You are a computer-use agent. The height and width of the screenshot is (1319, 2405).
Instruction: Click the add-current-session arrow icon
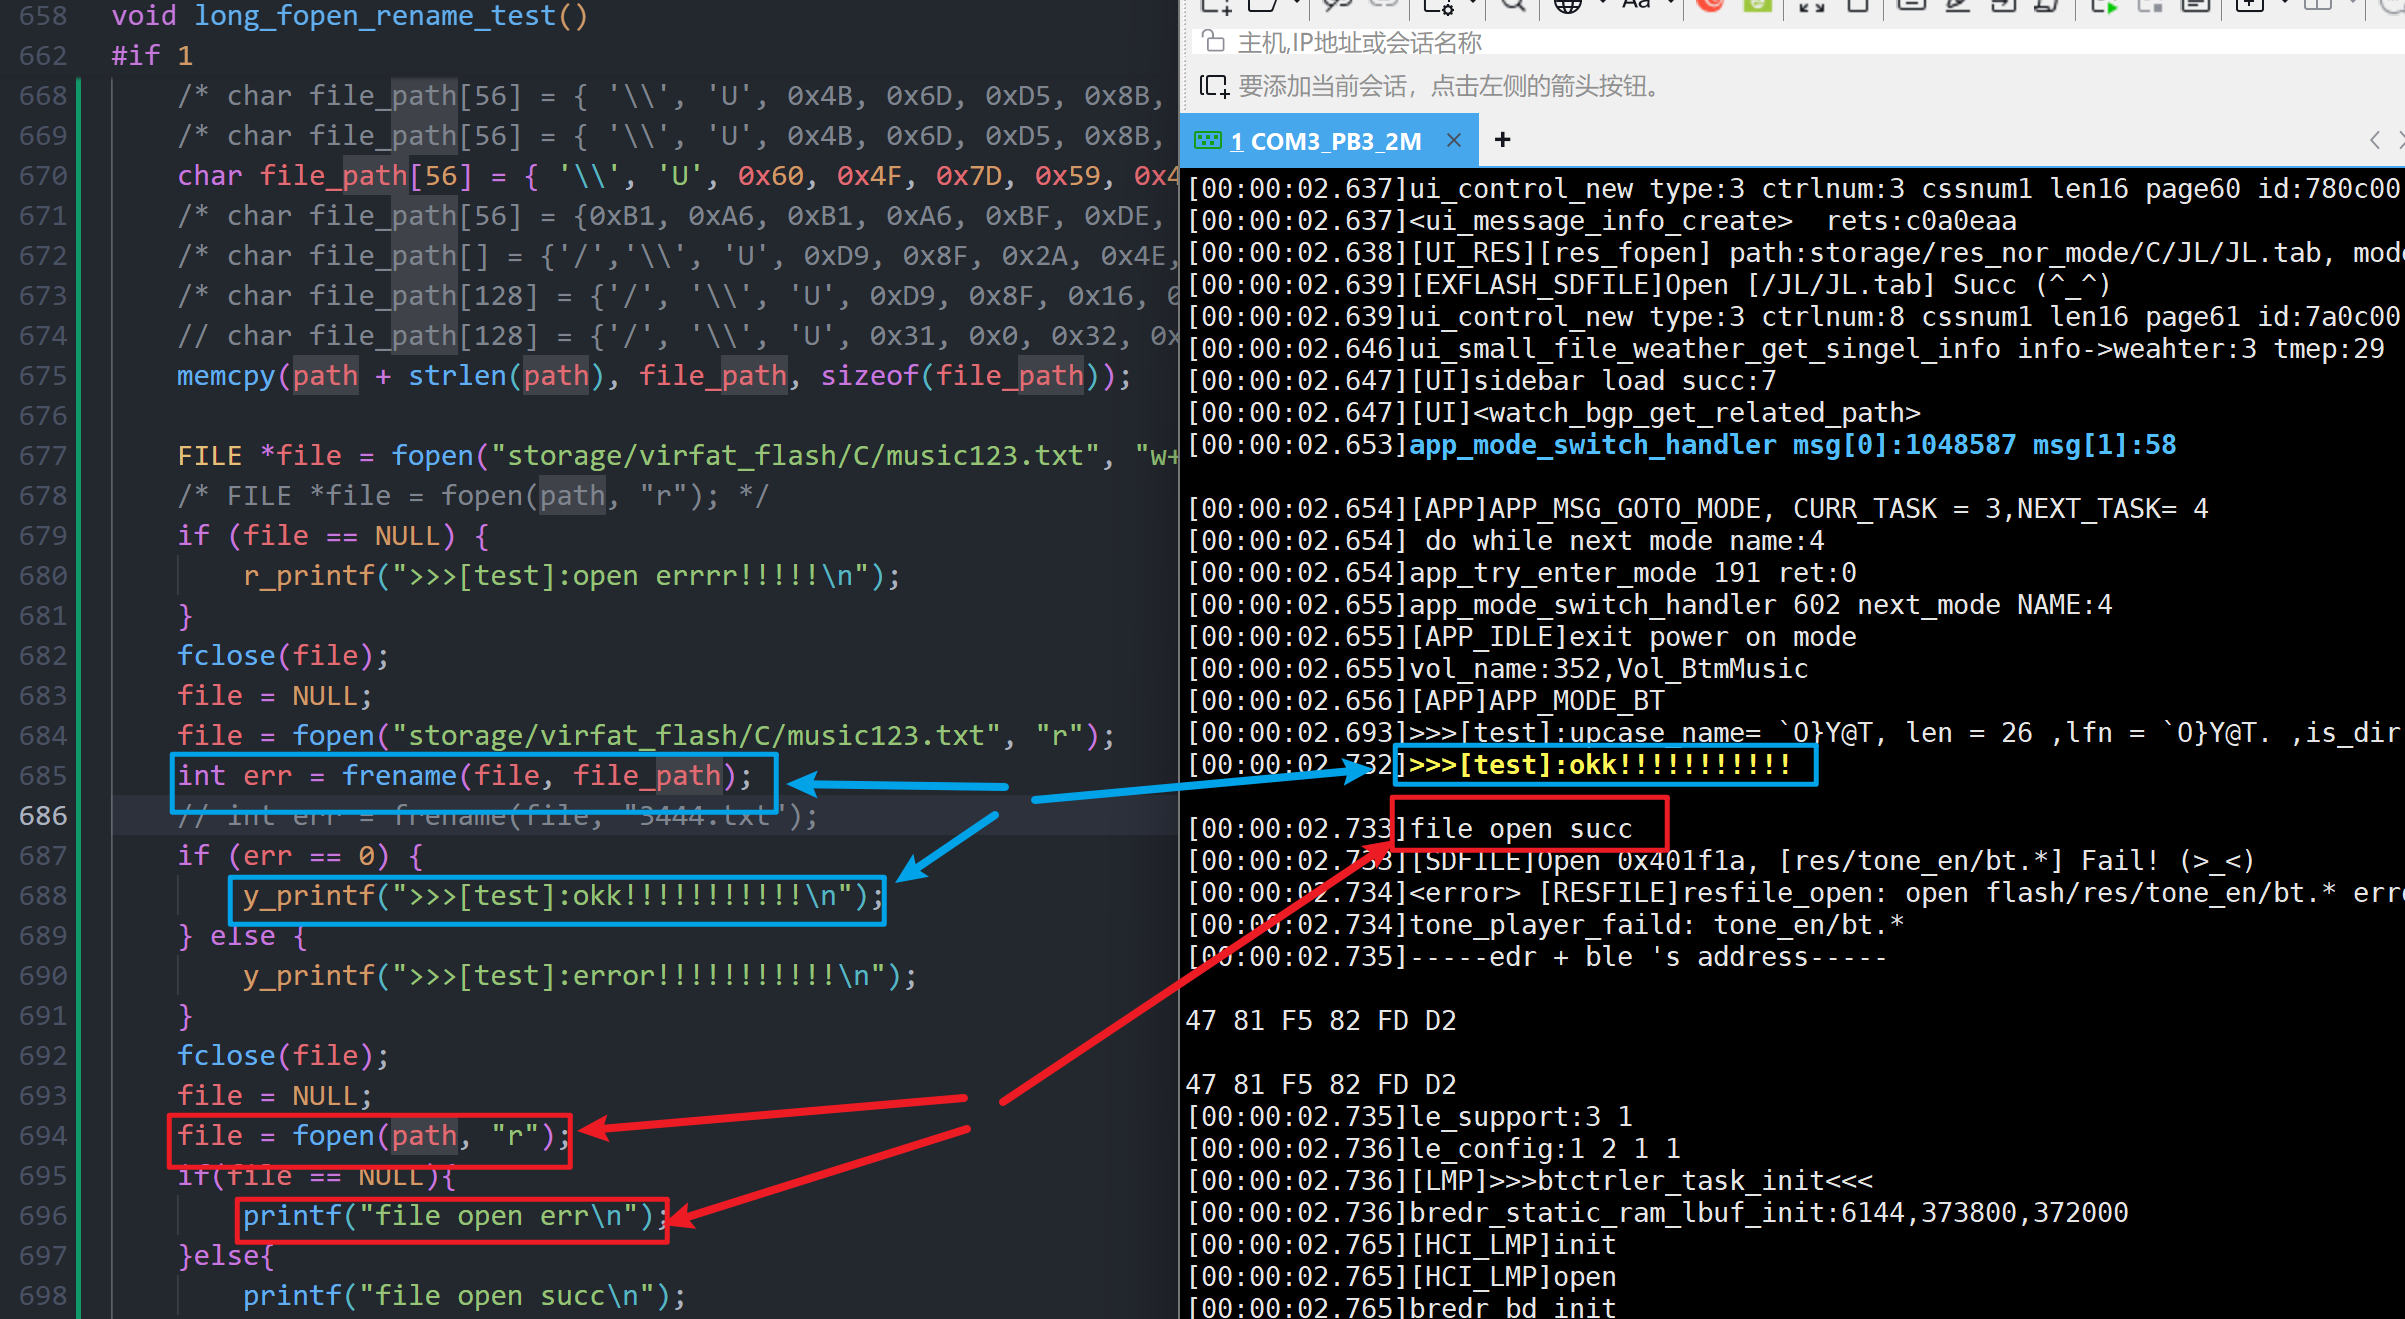[x=1213, y=86]
